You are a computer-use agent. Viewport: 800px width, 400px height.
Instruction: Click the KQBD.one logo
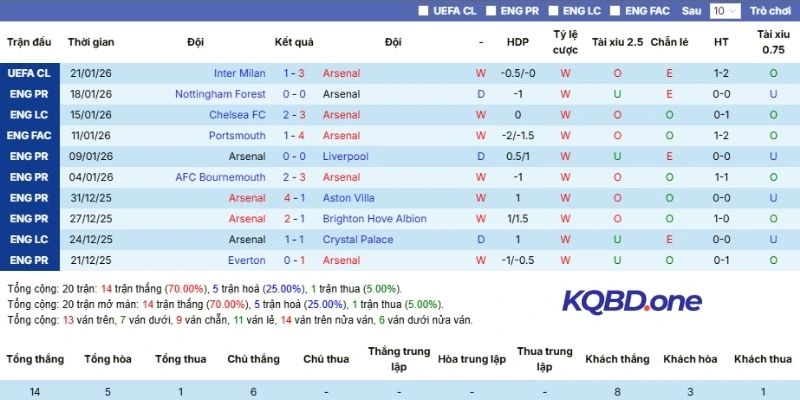pyautogui.click(x=631, y=300)
